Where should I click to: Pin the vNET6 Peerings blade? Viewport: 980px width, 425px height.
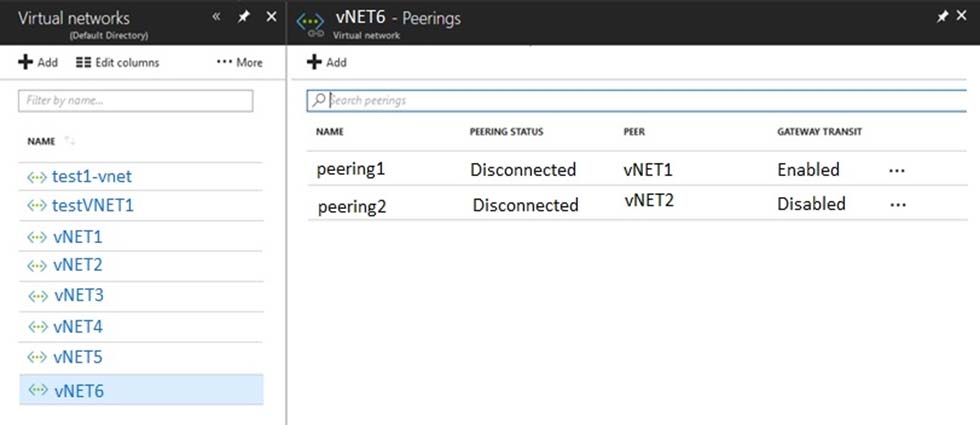tap(942, 18)
